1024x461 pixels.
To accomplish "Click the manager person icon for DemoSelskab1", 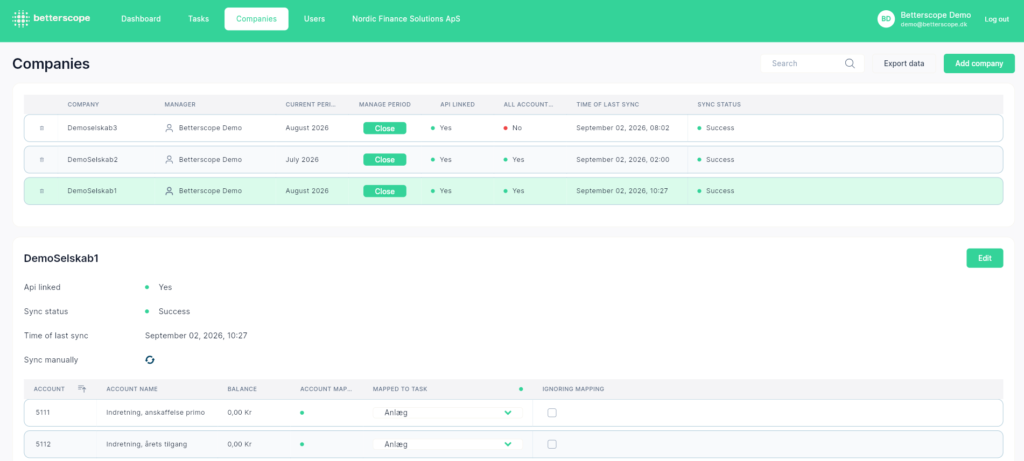I will tap(169, 191).
